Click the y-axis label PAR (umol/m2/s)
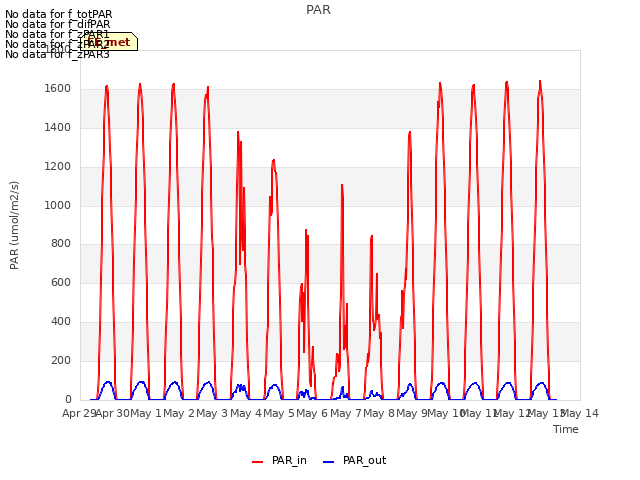This screenshot has height=480, width=640. click(14, 225)
